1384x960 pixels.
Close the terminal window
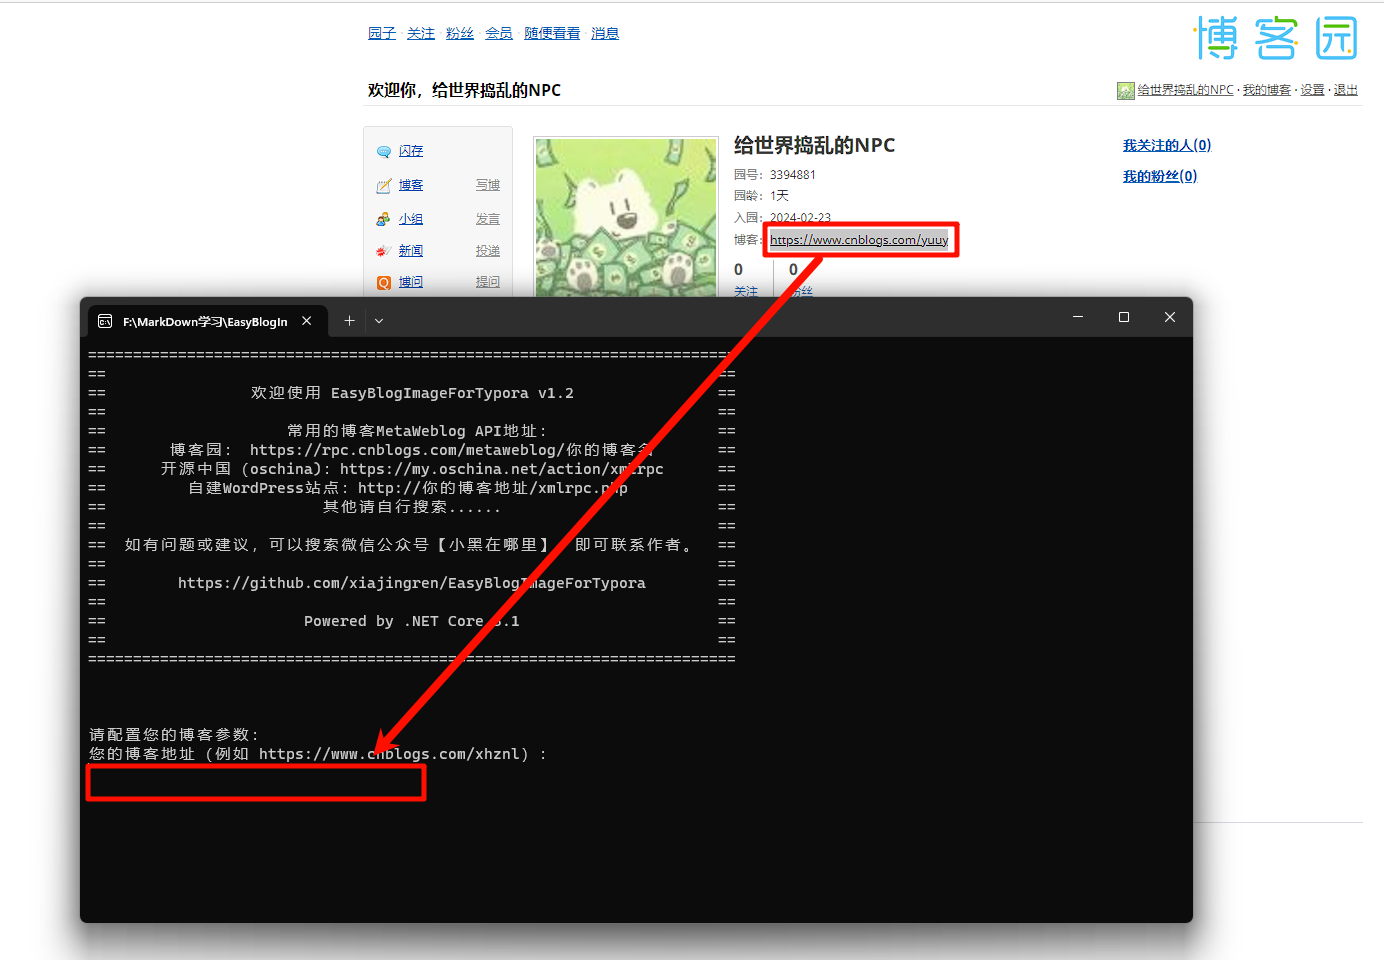[1170, 317]
